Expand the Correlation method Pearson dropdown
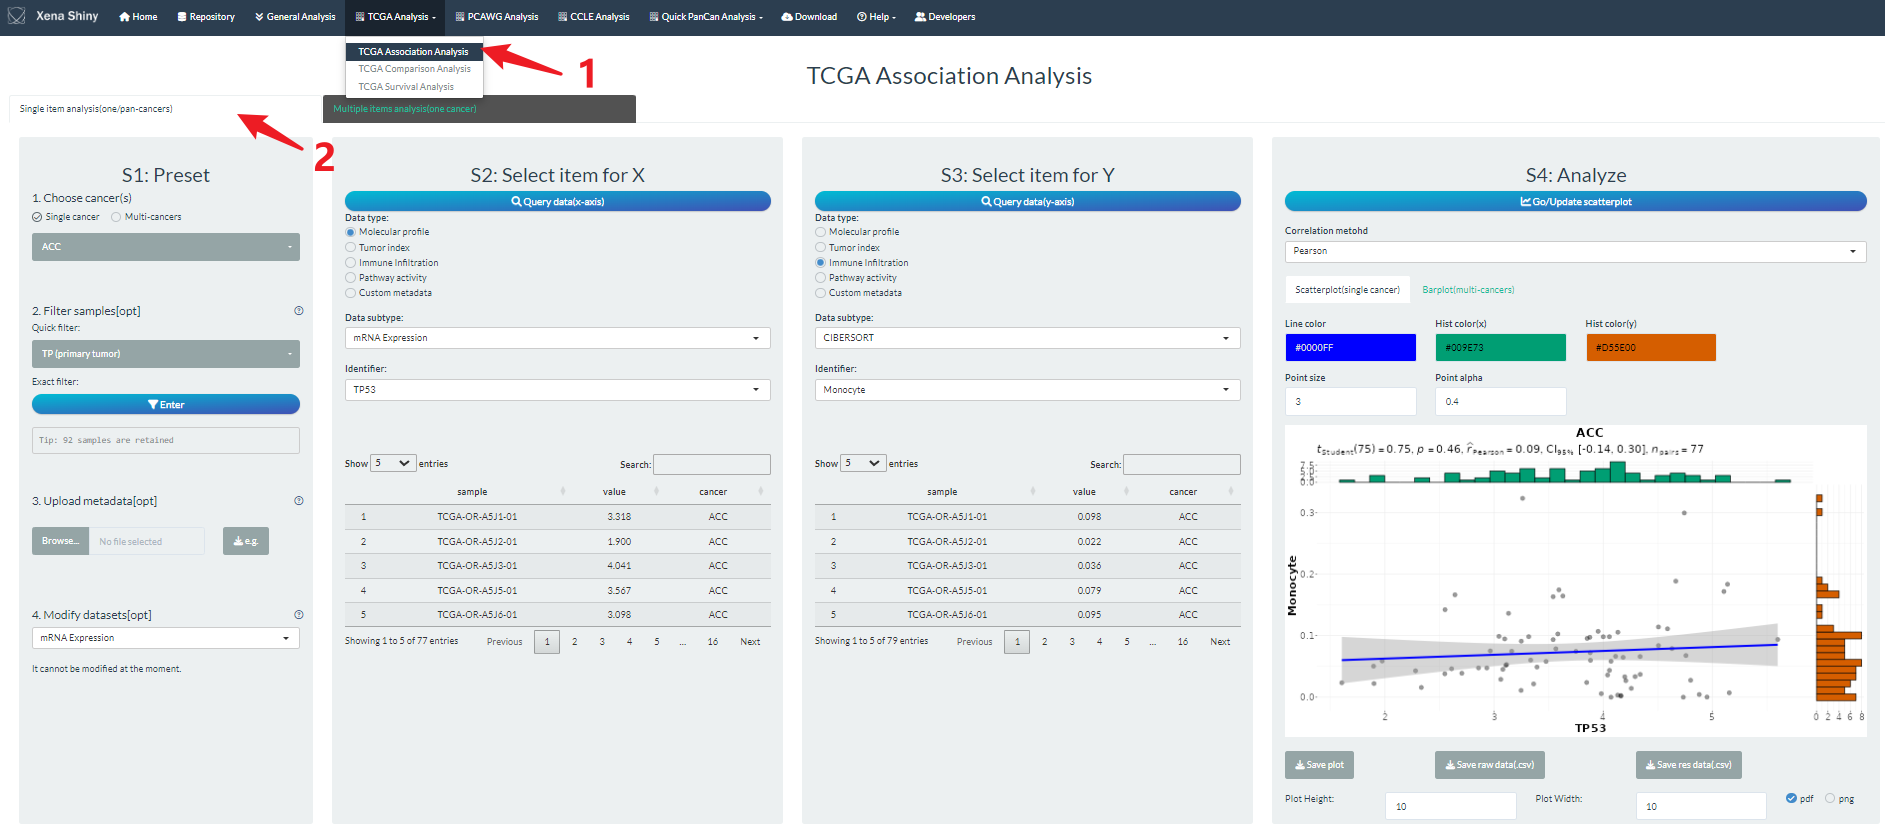The image size is (1885, 831). (x=1574, y=251)
